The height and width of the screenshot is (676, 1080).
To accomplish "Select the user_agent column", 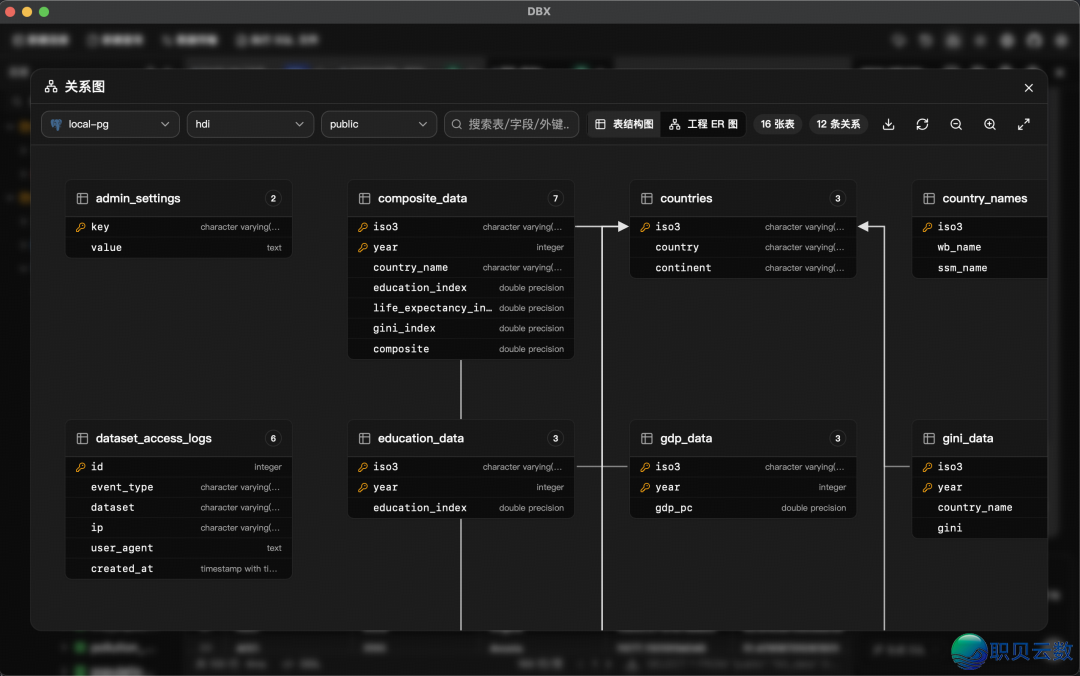I will coord(179,548).
